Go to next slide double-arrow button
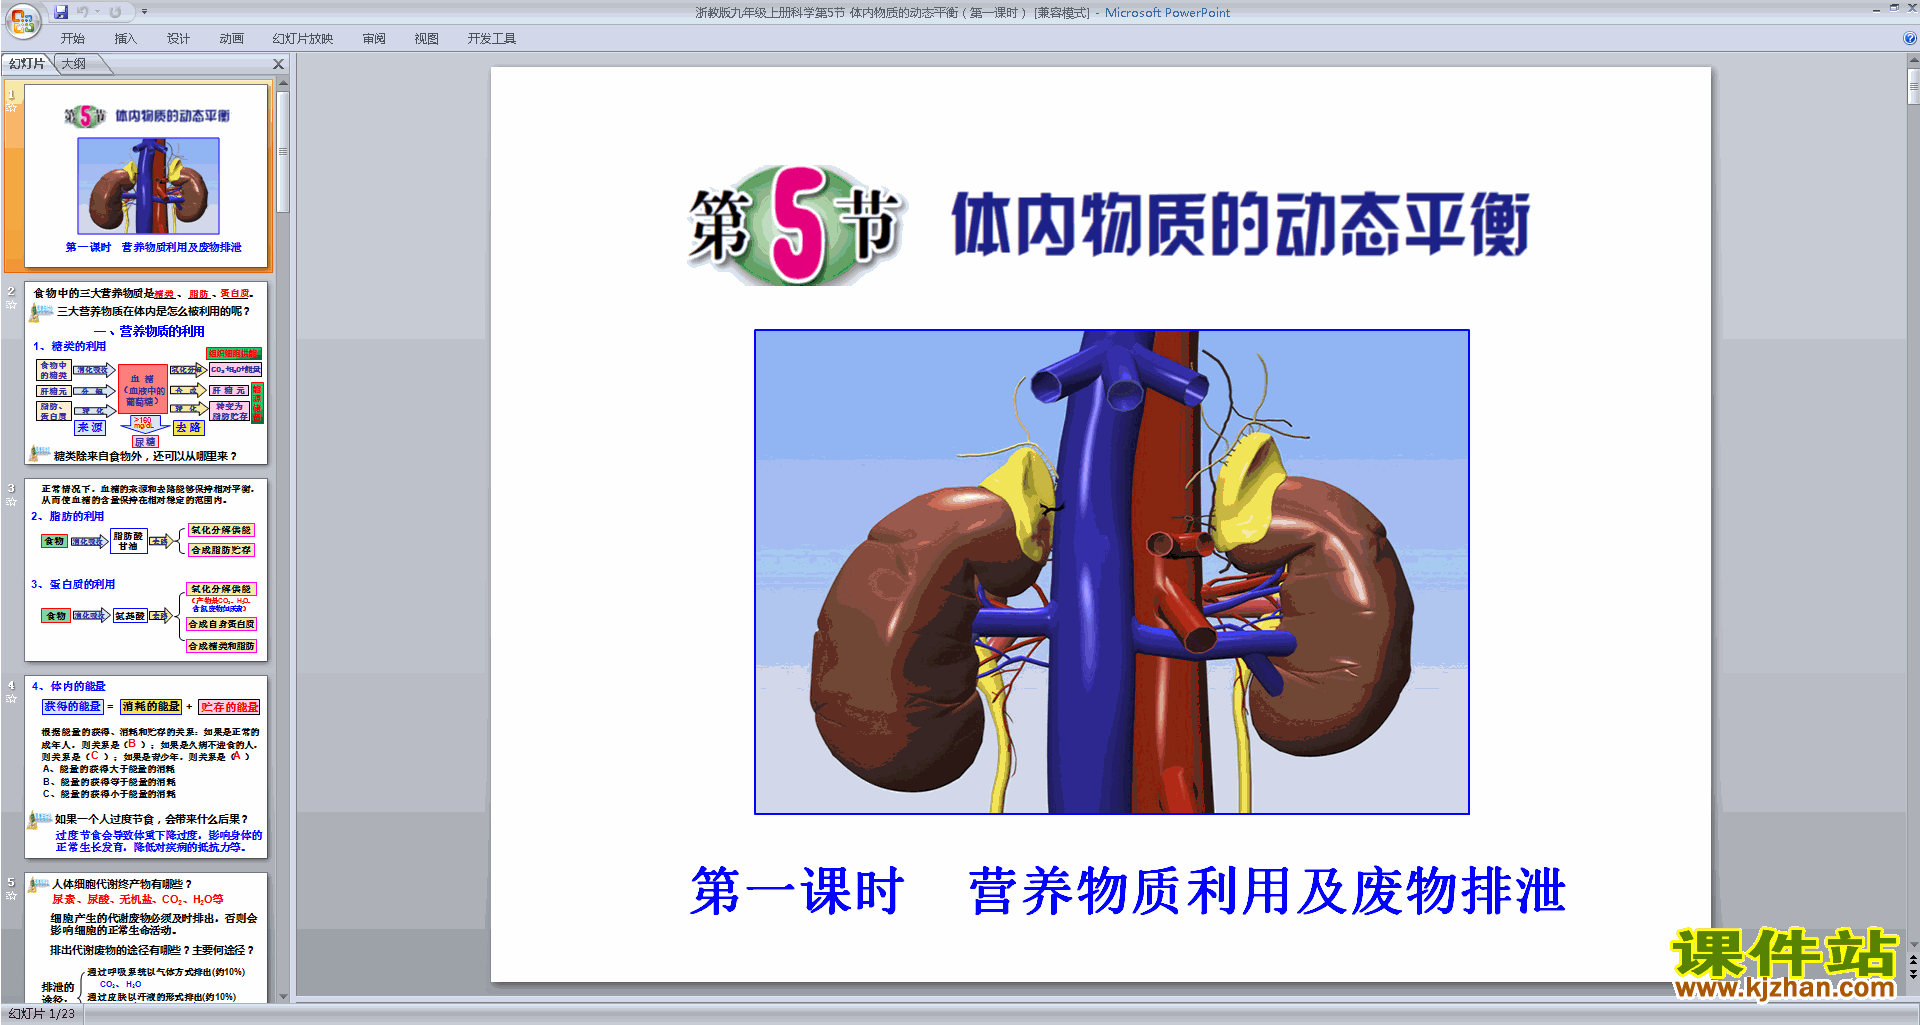 pos(1913,974)
